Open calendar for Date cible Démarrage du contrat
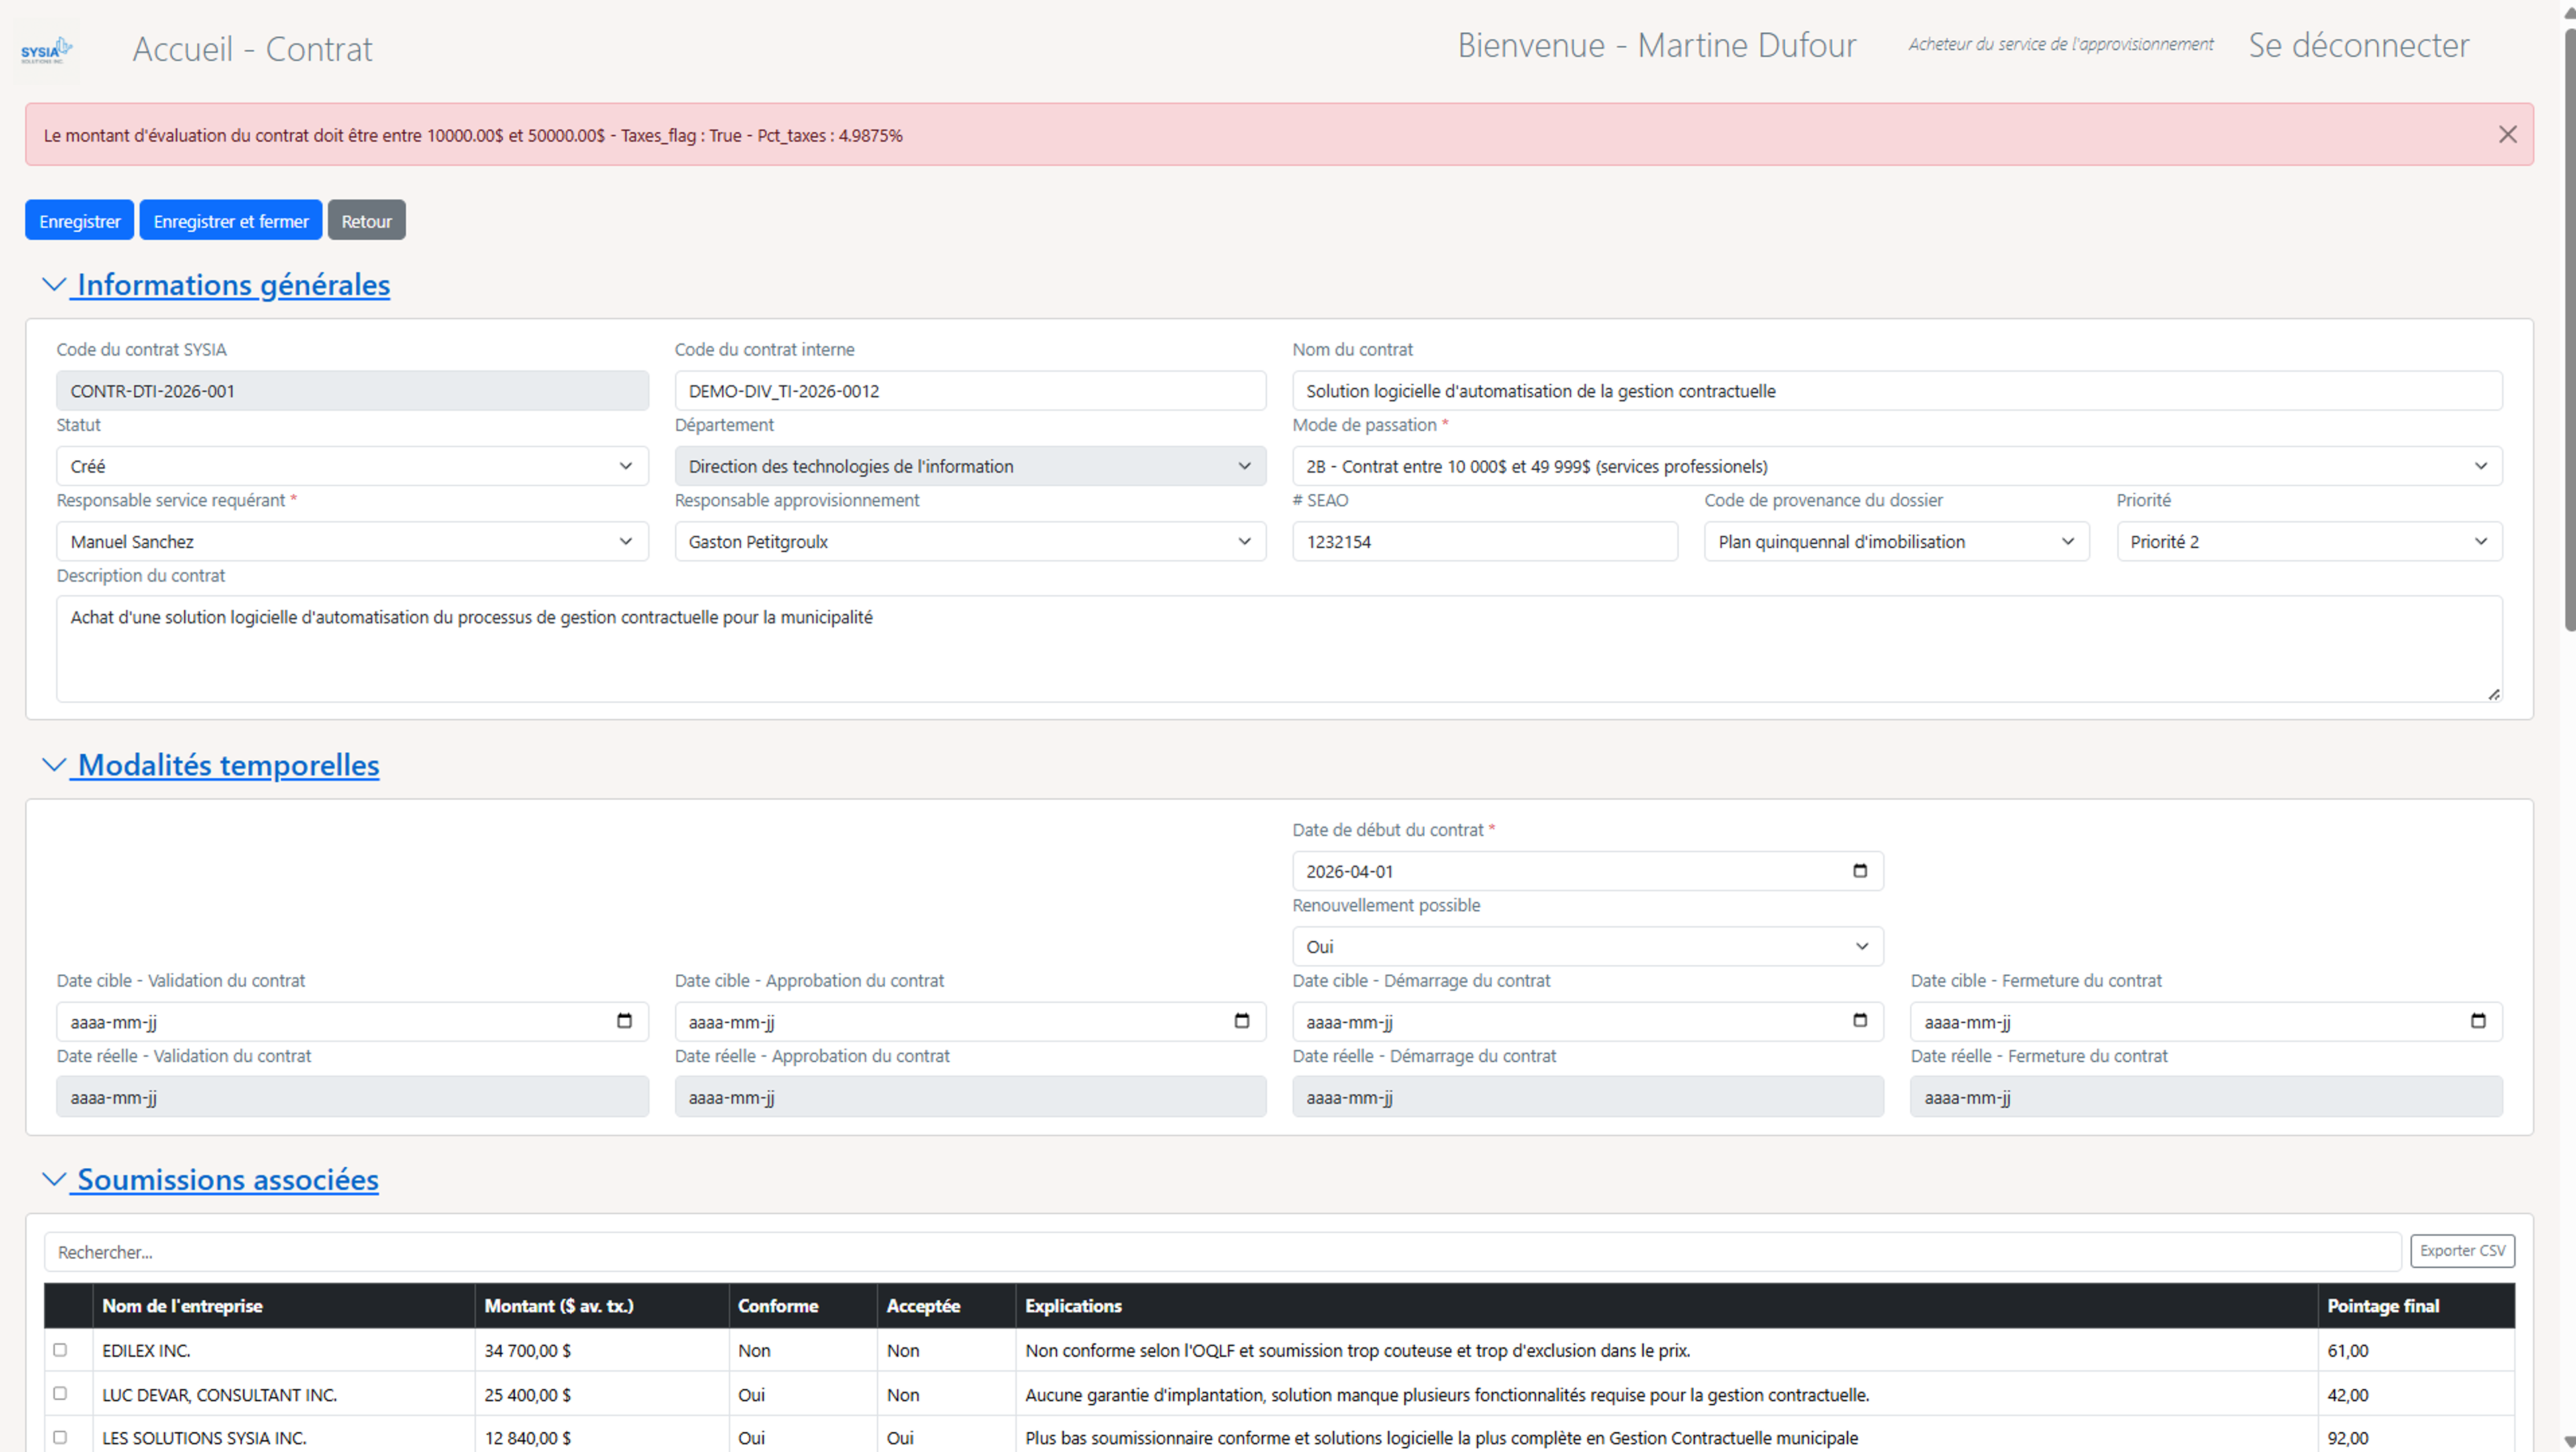The image size is (2576, 1452). (1859, 1021)
